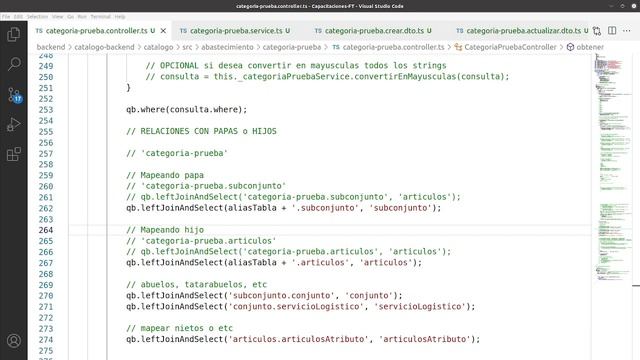Click the '// OPCIONAL si desea convertir' comment
Image resolution: width=640 pixels, height=360 pixels.
click(296, 66)
